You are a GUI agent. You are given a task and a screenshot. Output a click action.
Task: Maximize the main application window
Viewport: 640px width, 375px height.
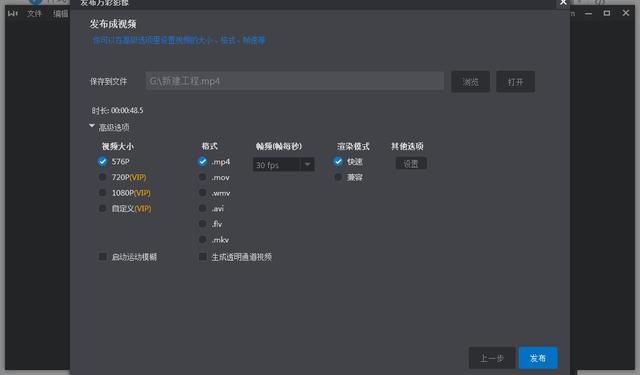pos(607,13)
